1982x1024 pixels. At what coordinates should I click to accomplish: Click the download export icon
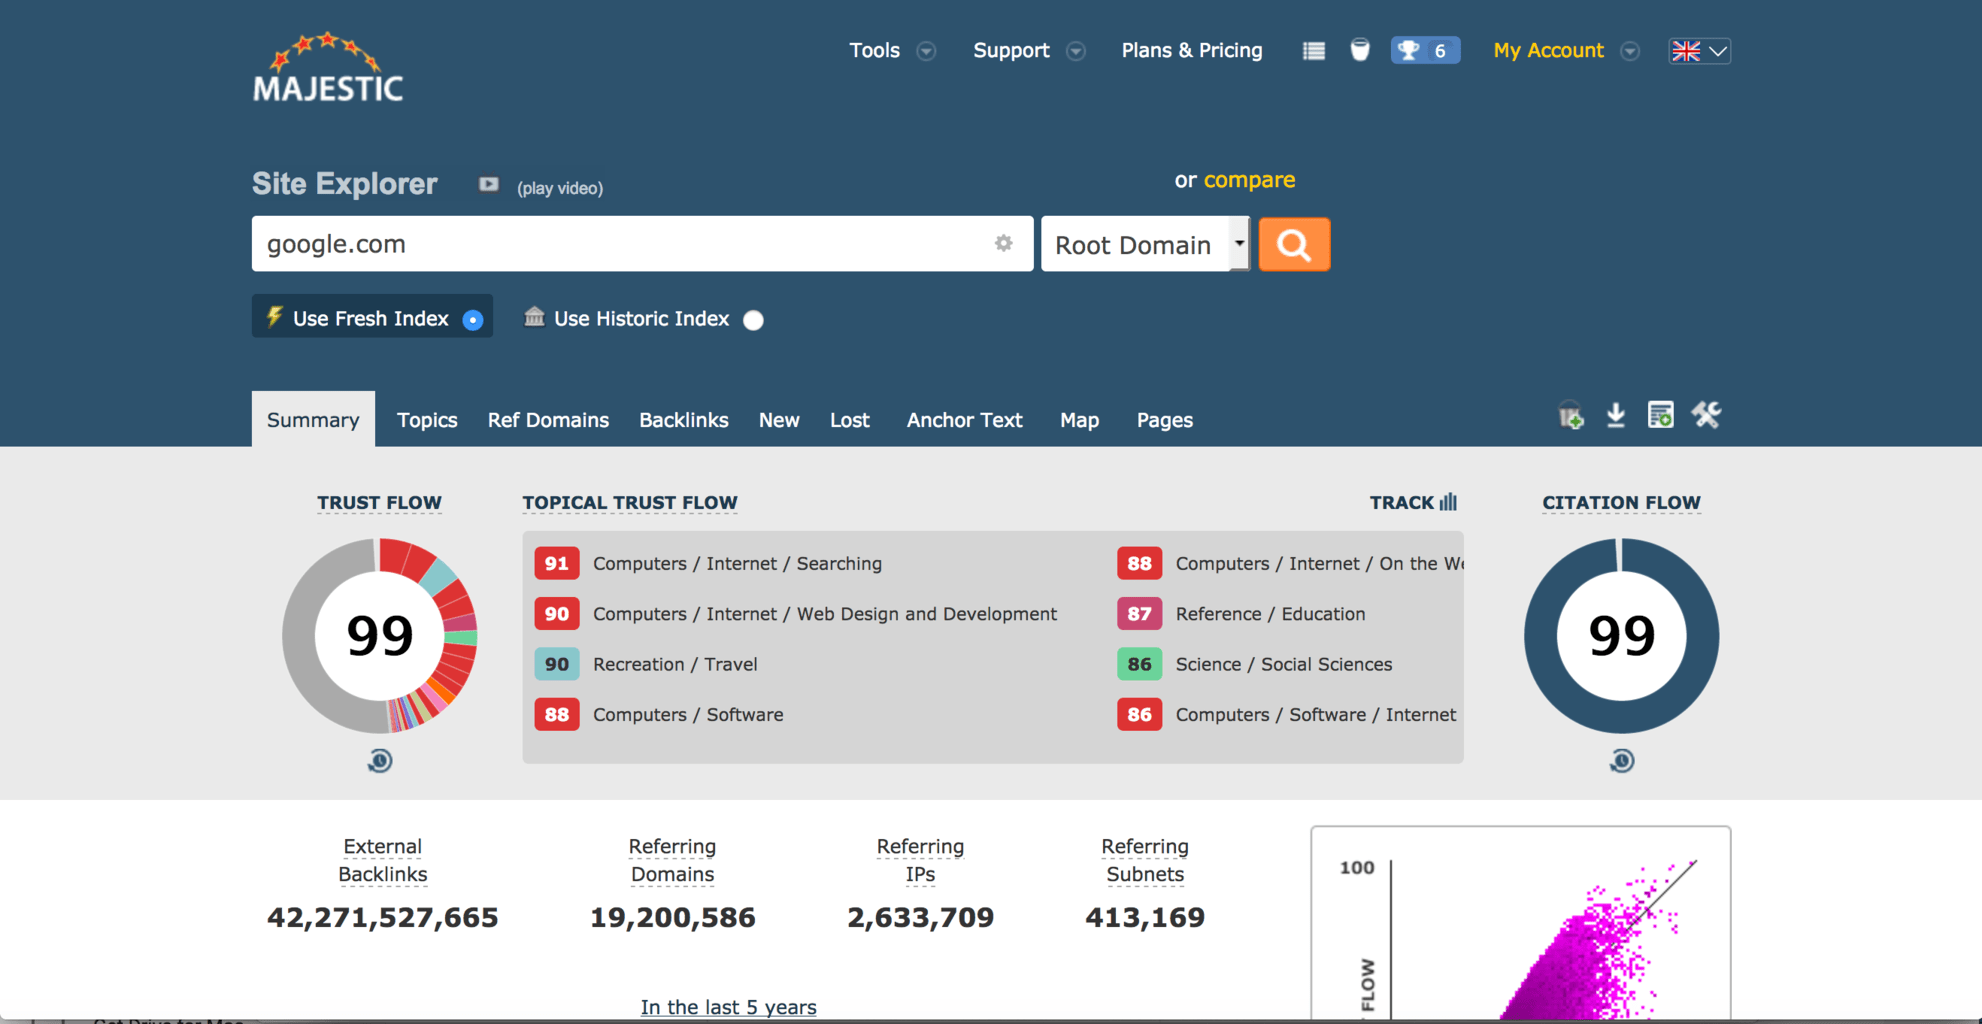(x=1615, y=415)
